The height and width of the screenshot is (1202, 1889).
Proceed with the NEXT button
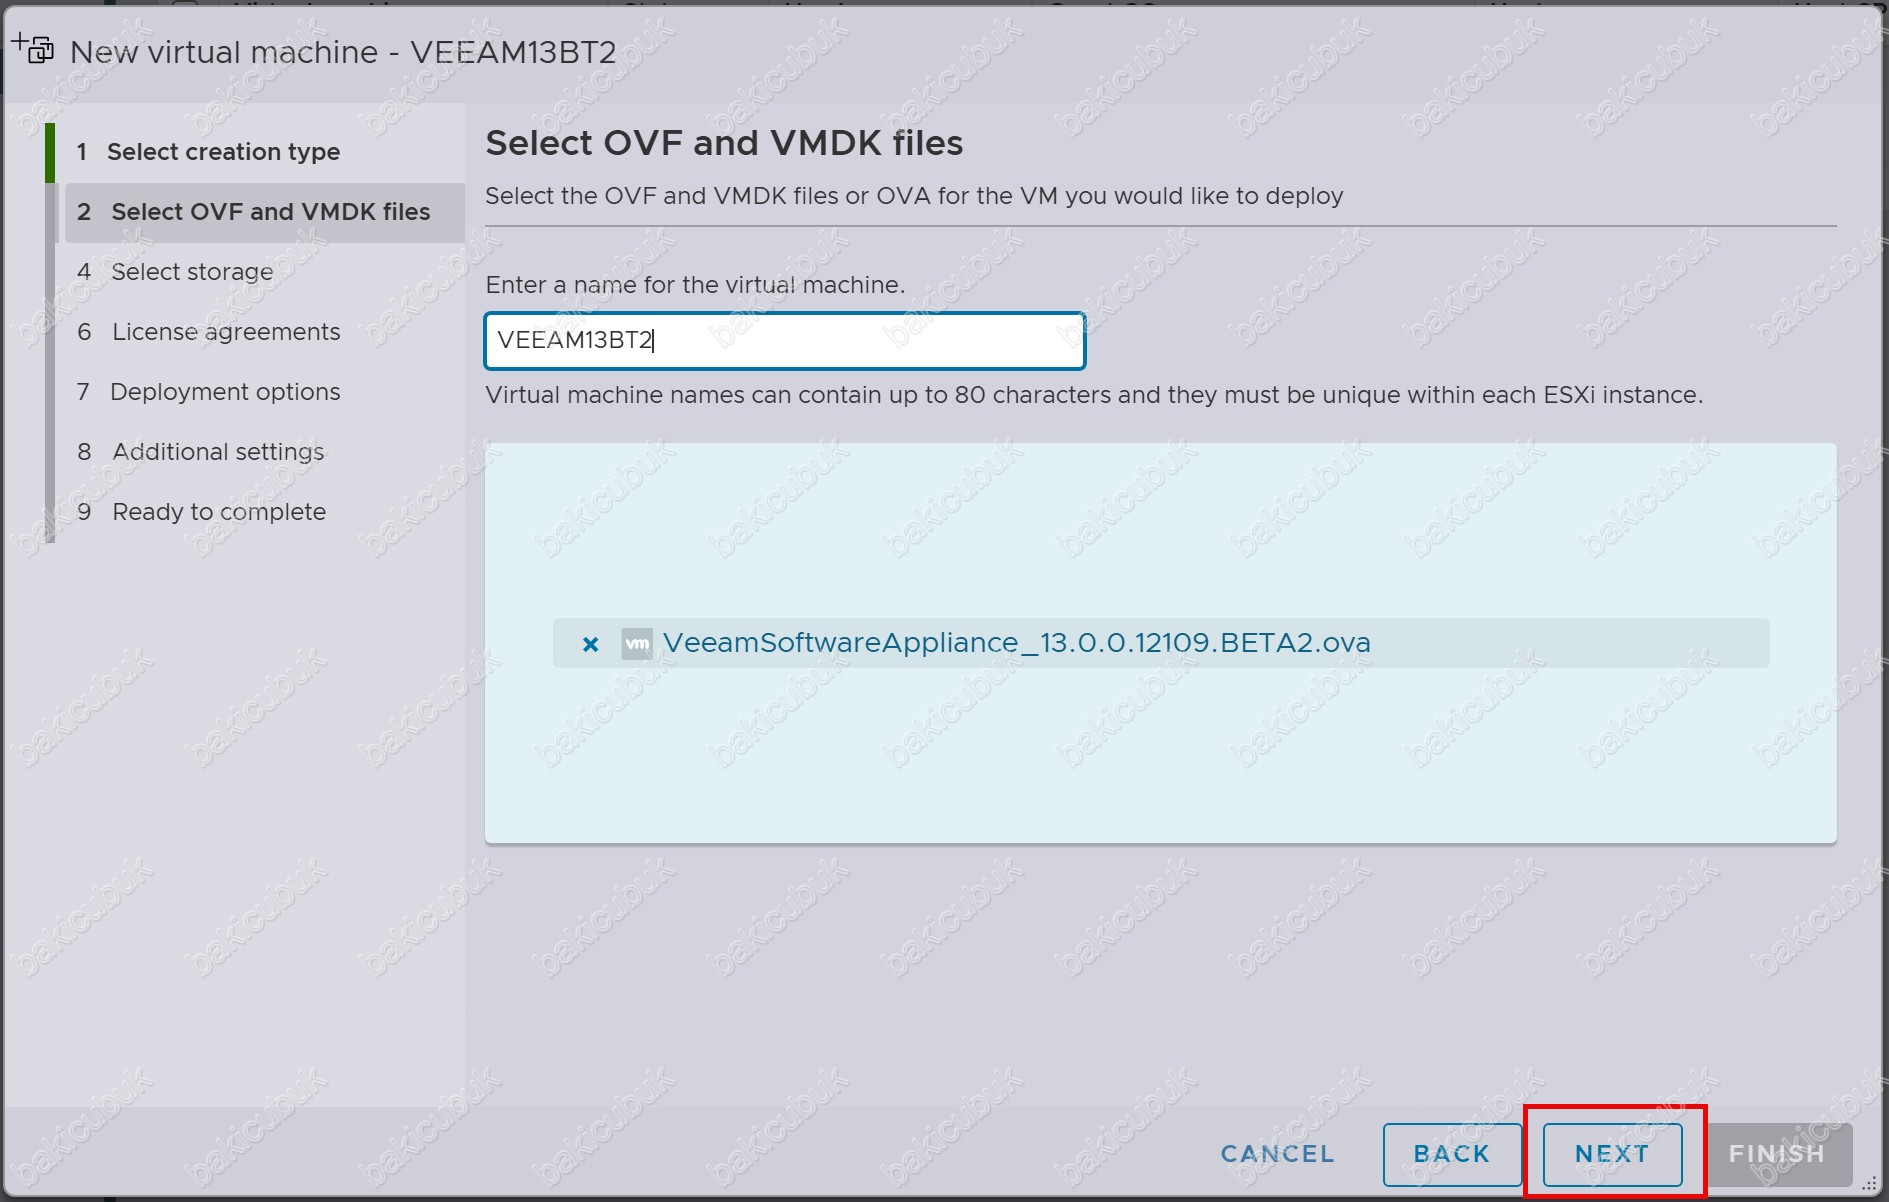(x=1612, y=1154)
